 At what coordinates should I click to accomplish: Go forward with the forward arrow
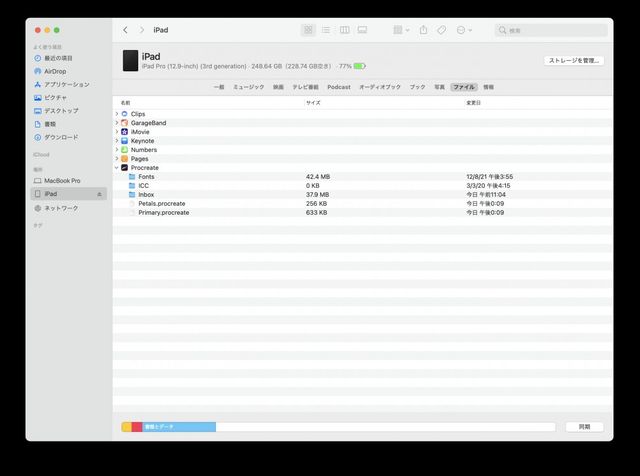pyautogui.click(x=142, y=30)
